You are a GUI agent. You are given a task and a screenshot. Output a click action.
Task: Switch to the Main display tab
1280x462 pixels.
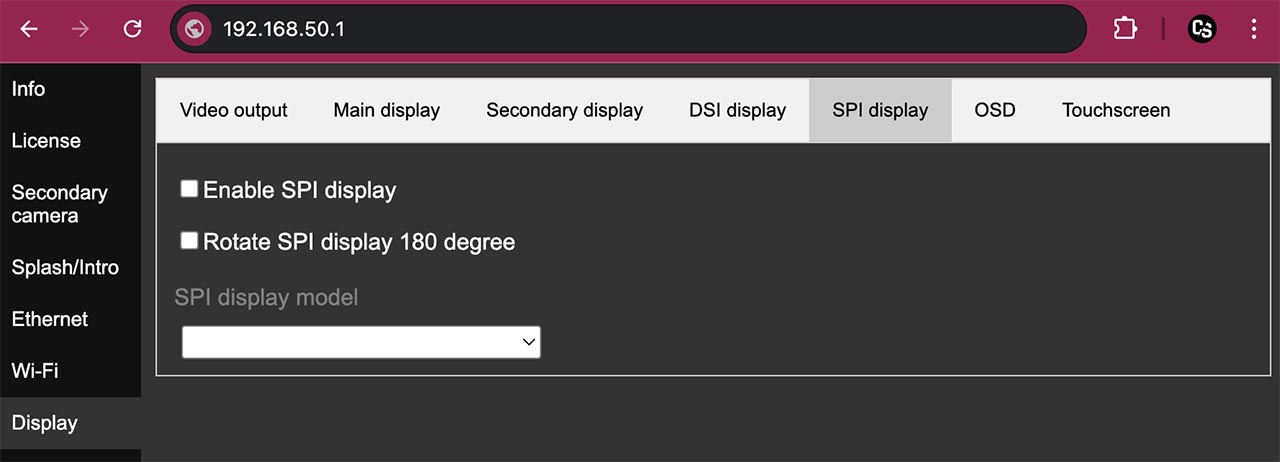tap(387, 110)
